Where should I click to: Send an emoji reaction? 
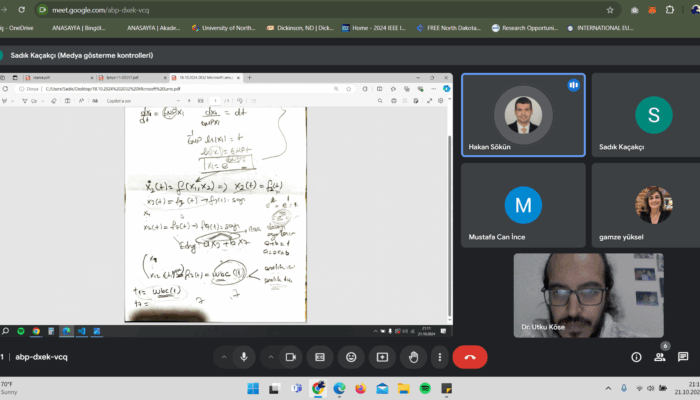pyautogui.click(x=351, y=356)
